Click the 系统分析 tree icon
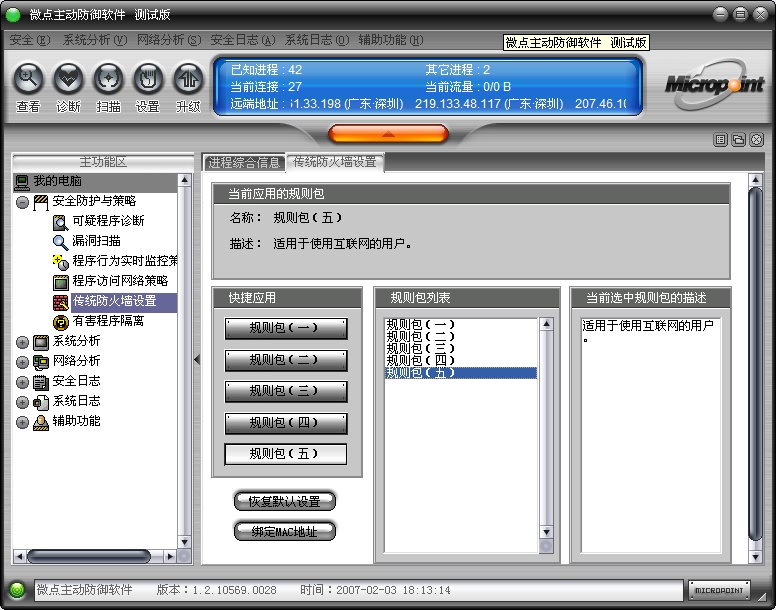 point(41,342)
